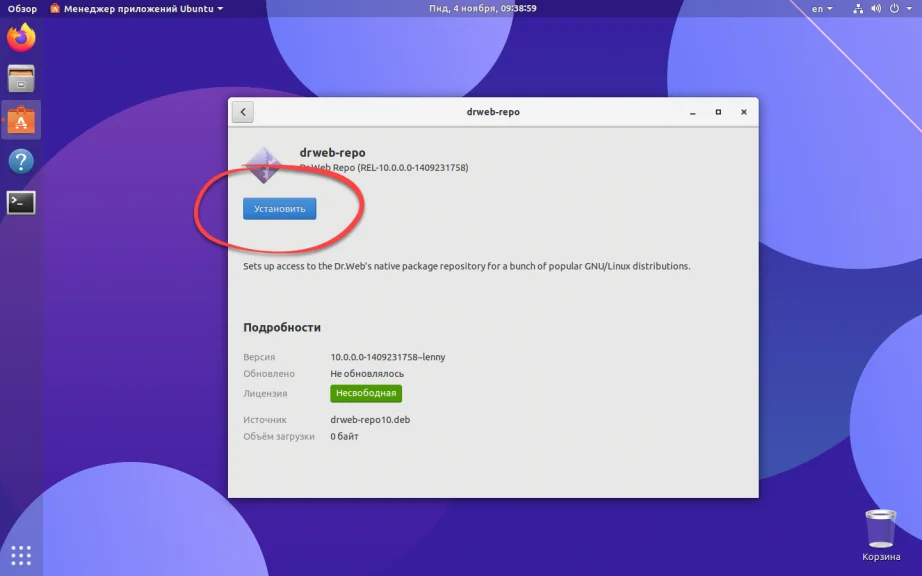The width and height of the screenshot is (922, 576).
Task: Show applications grid at dock bottom
Action: click(x=21, y=555)
